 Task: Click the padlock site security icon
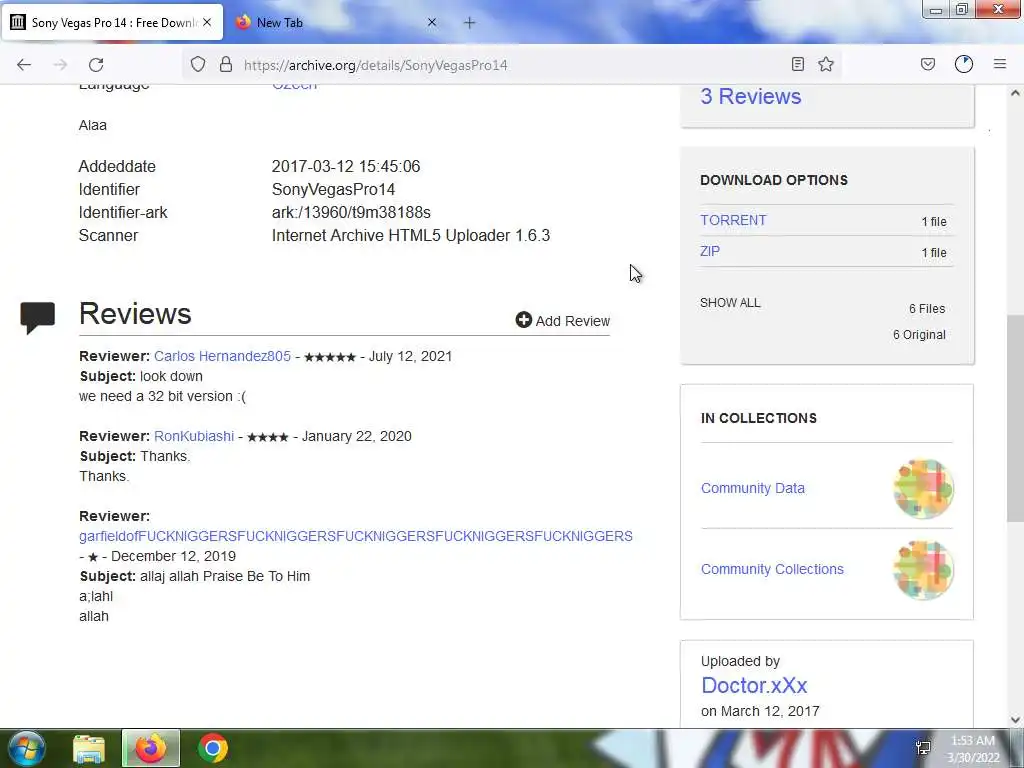pyautogui.click(x=226, y=64)
